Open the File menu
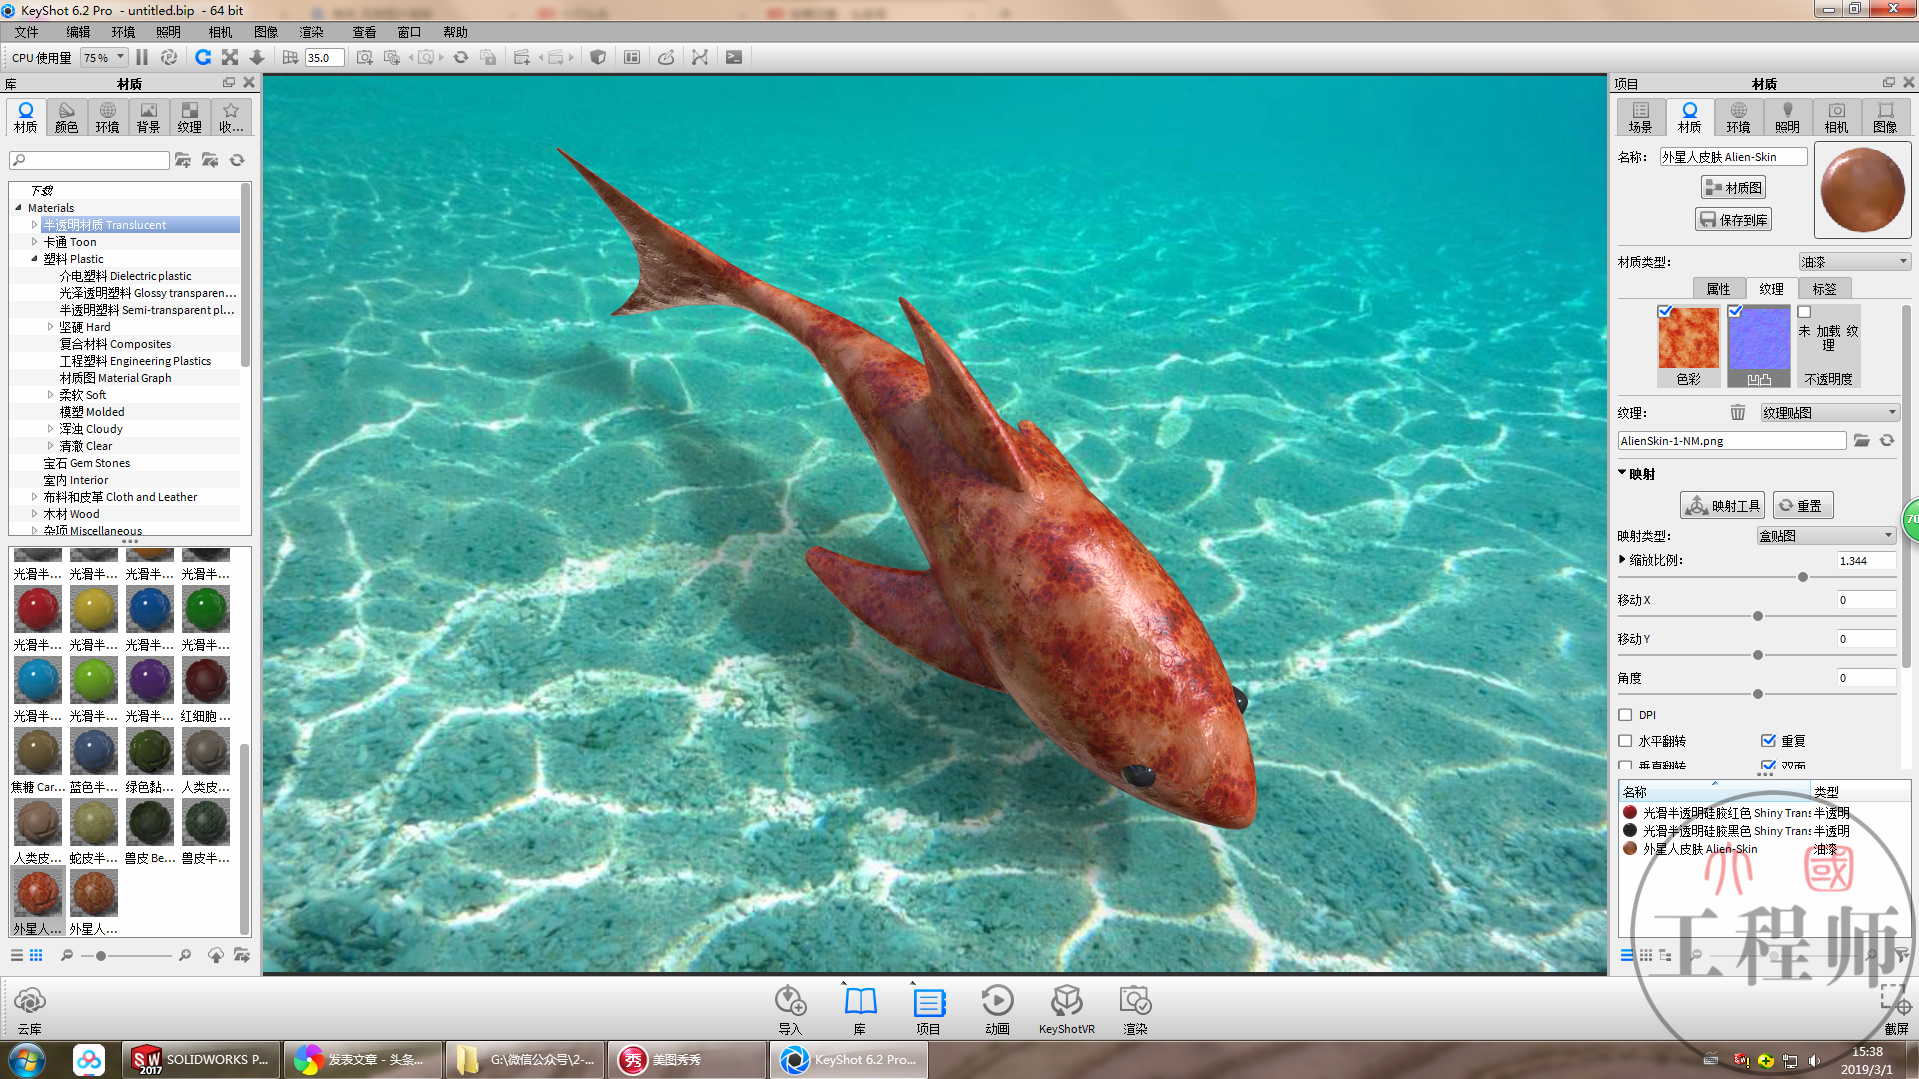 point(27,32)
